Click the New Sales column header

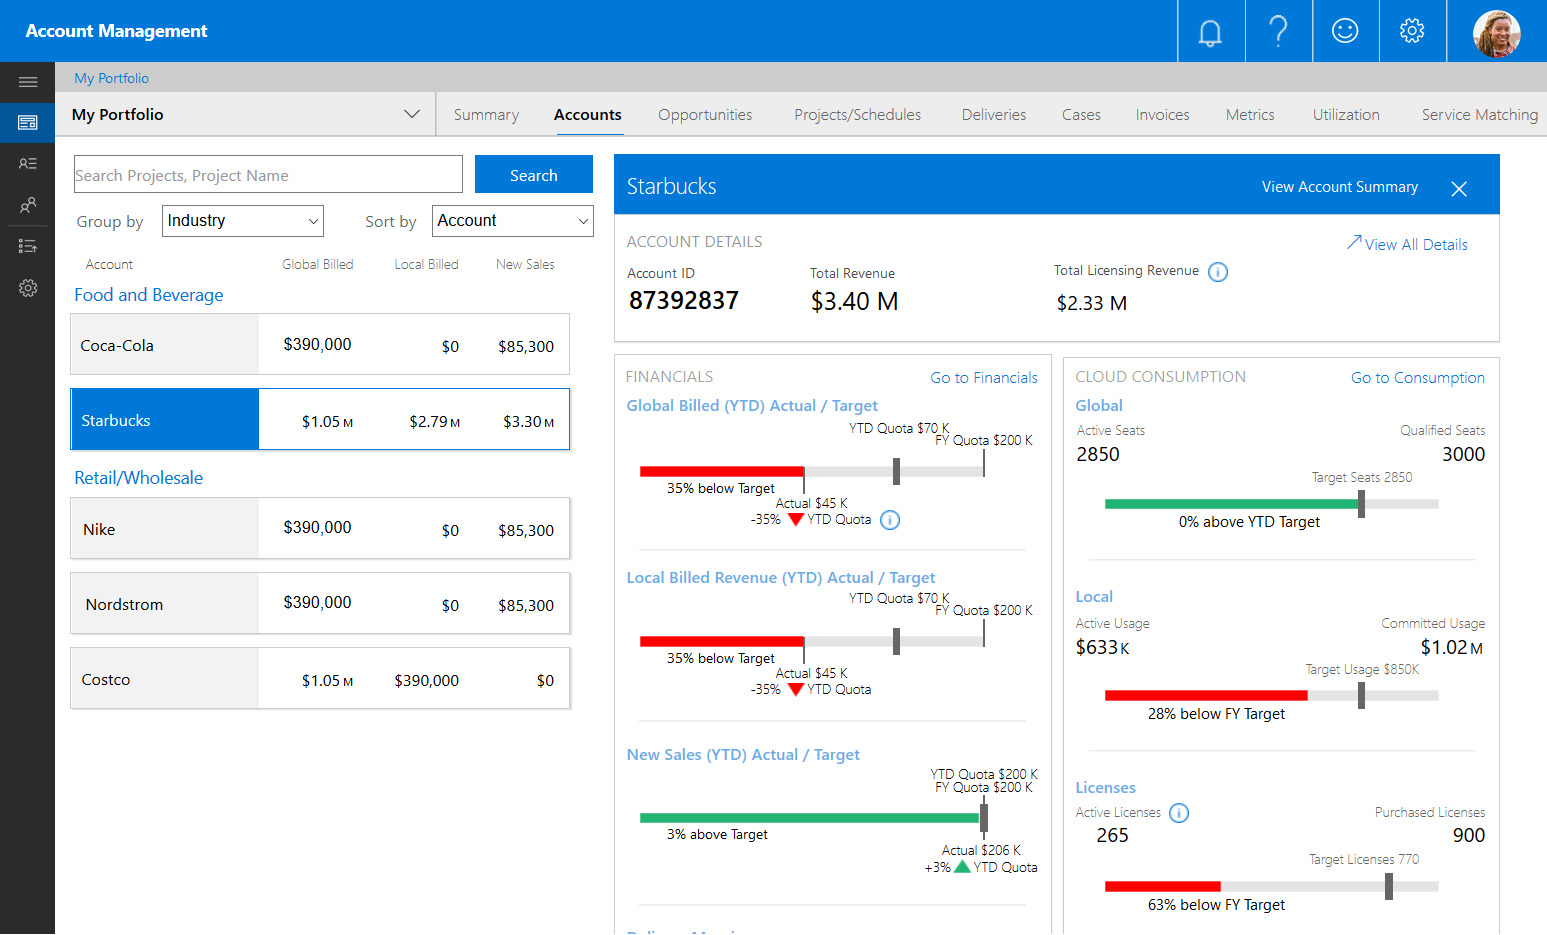[x=525, y=265]
